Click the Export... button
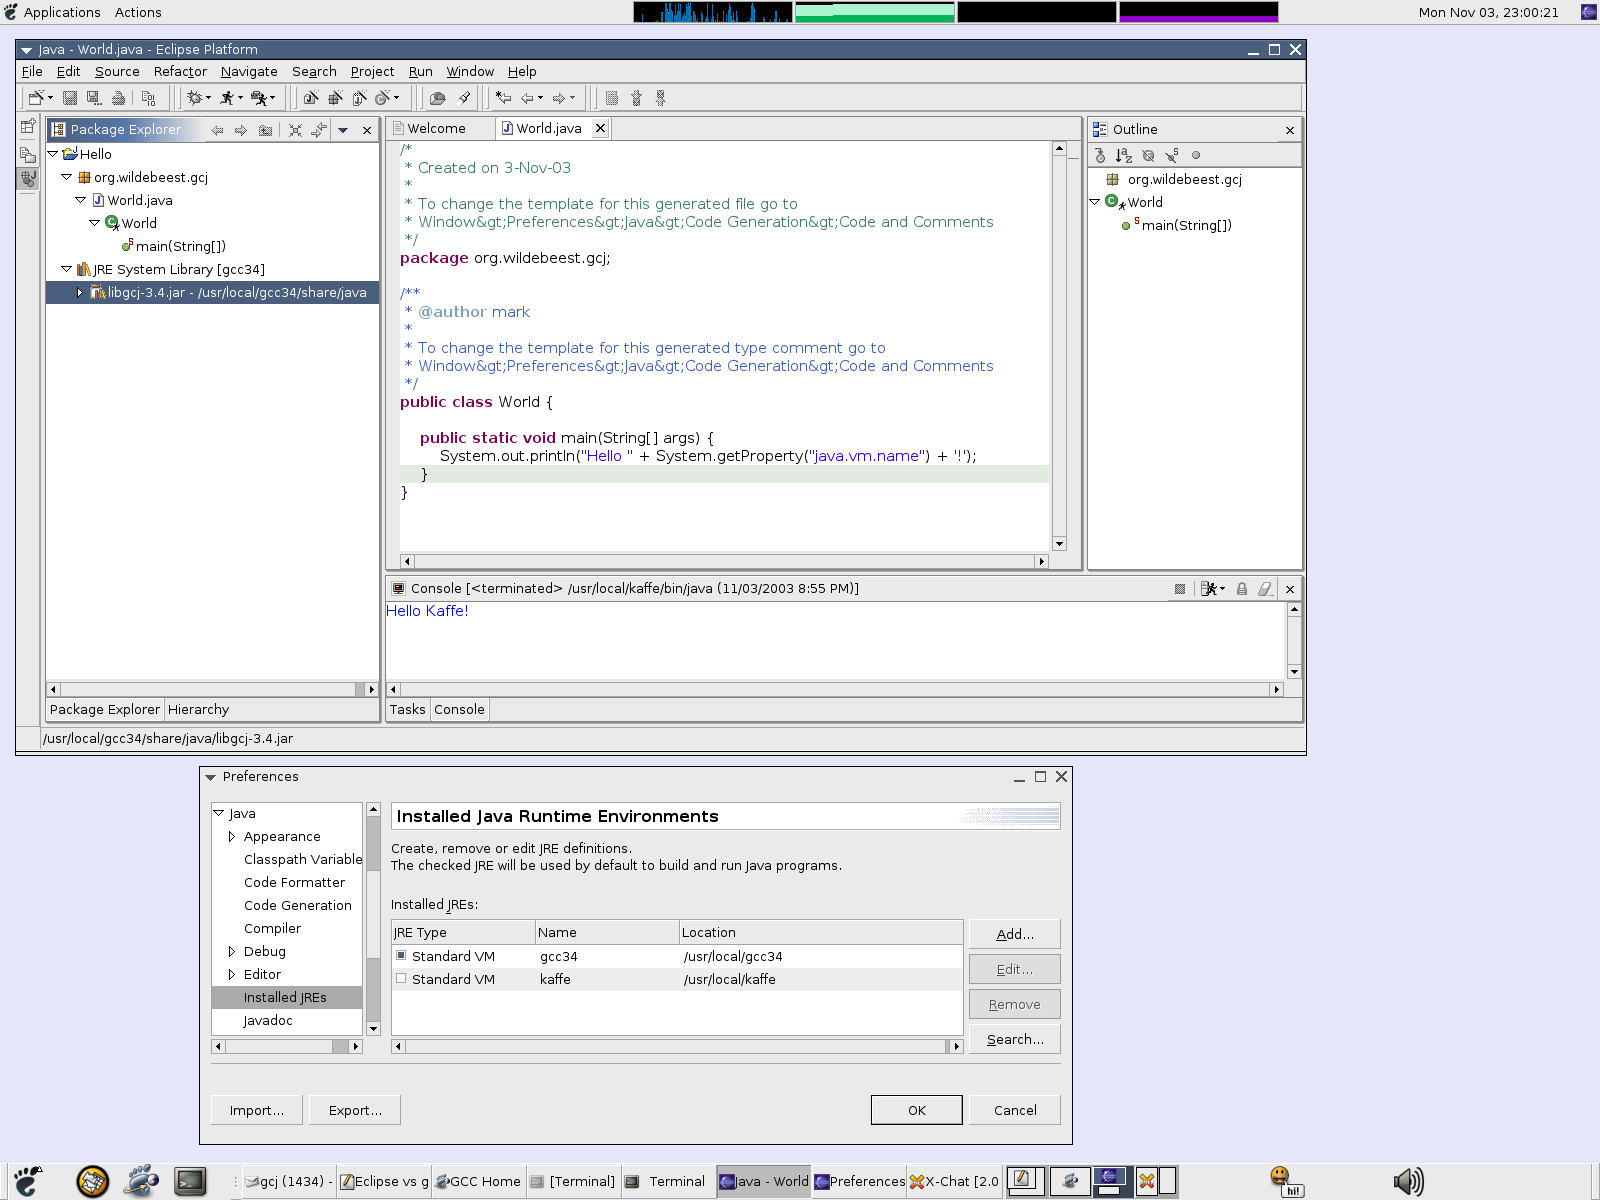 click(355, 1110)
